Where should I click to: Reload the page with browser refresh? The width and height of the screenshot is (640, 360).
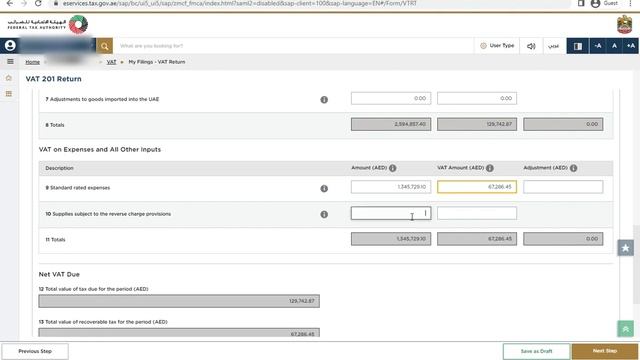click(x=38, y=3)
